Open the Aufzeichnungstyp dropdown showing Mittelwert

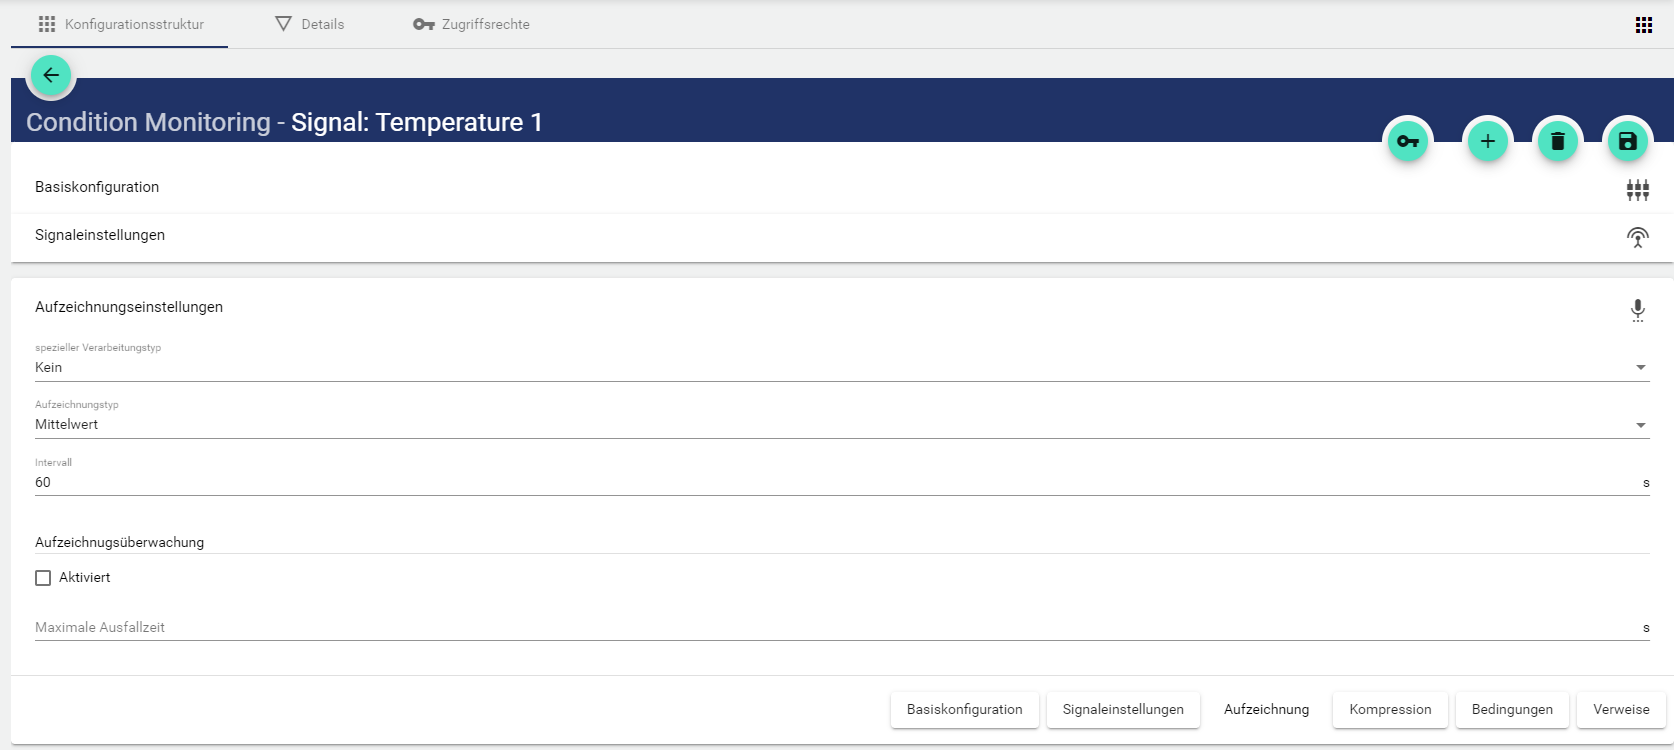tap(840, 425)
